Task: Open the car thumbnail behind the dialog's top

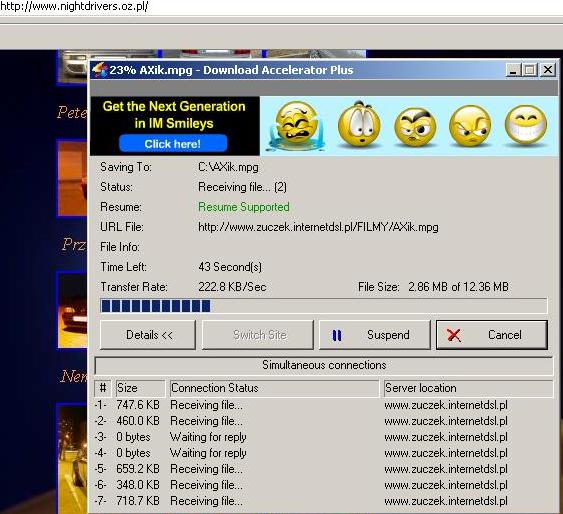Action: [x=74, y=67]
